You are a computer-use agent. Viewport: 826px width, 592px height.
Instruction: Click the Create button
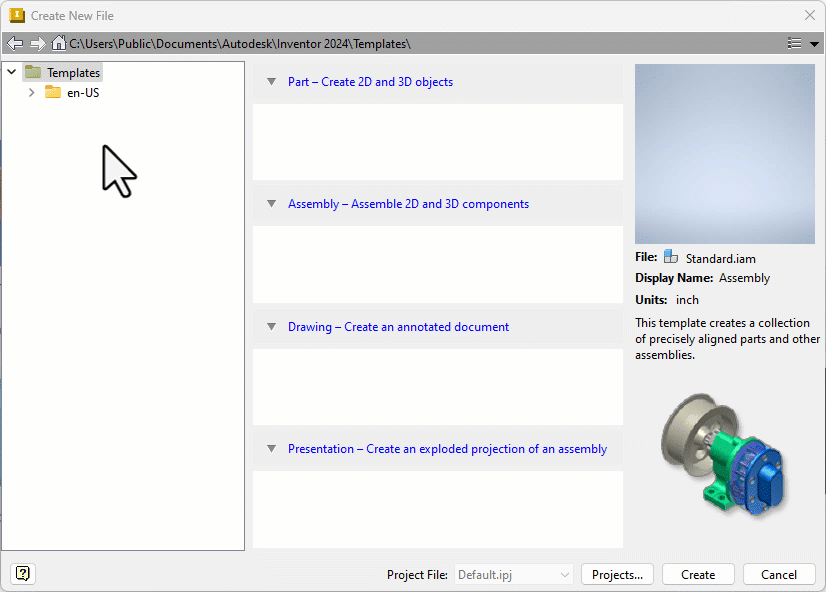click(x=698, y=575)
